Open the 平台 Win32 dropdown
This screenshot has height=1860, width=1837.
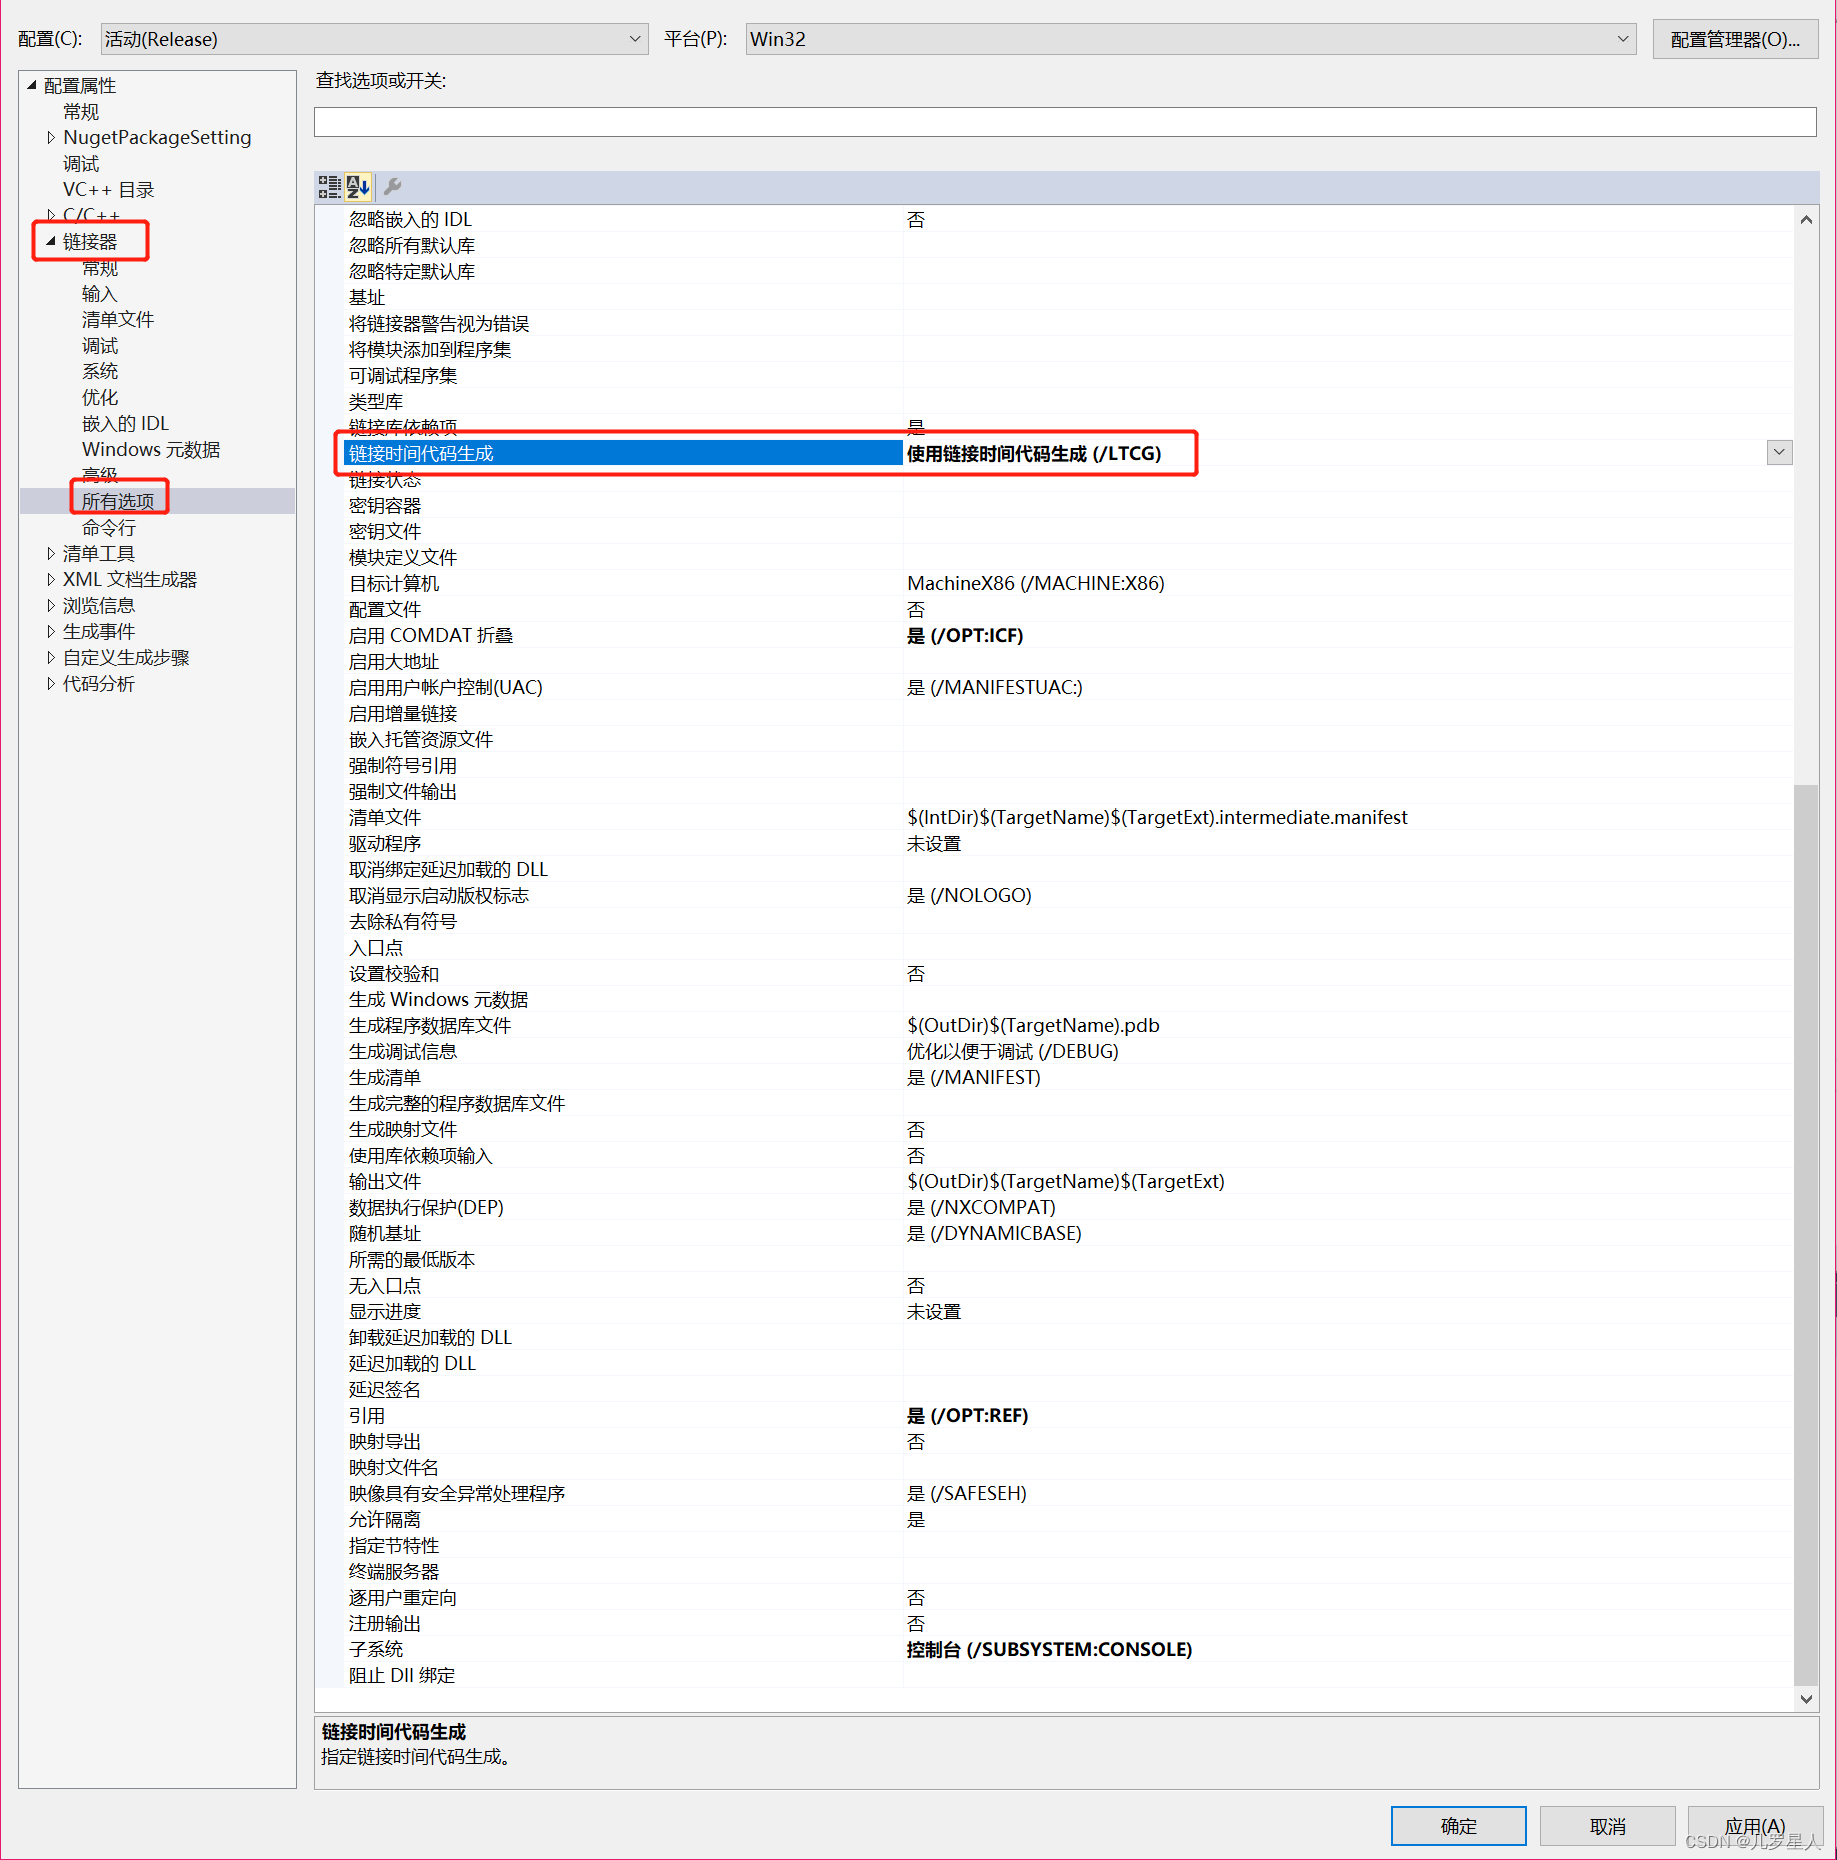coord(1190,39)
